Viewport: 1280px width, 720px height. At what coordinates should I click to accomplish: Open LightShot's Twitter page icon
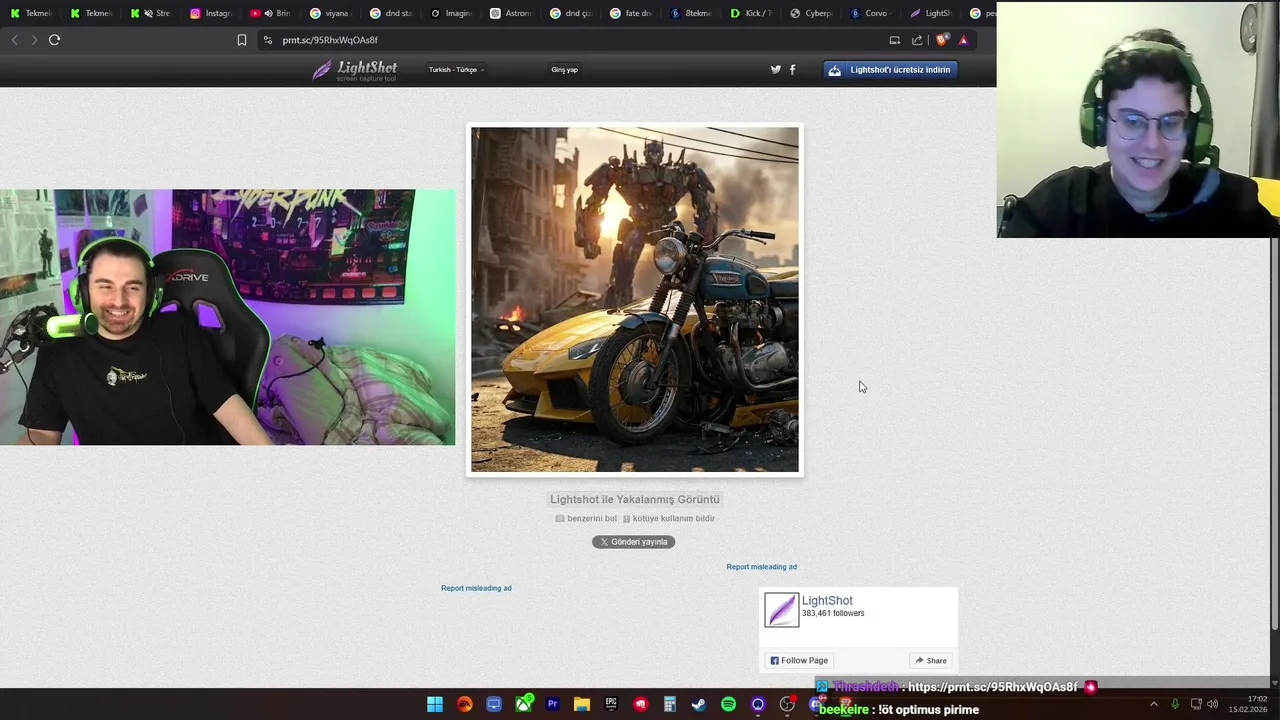pos(775,69)
